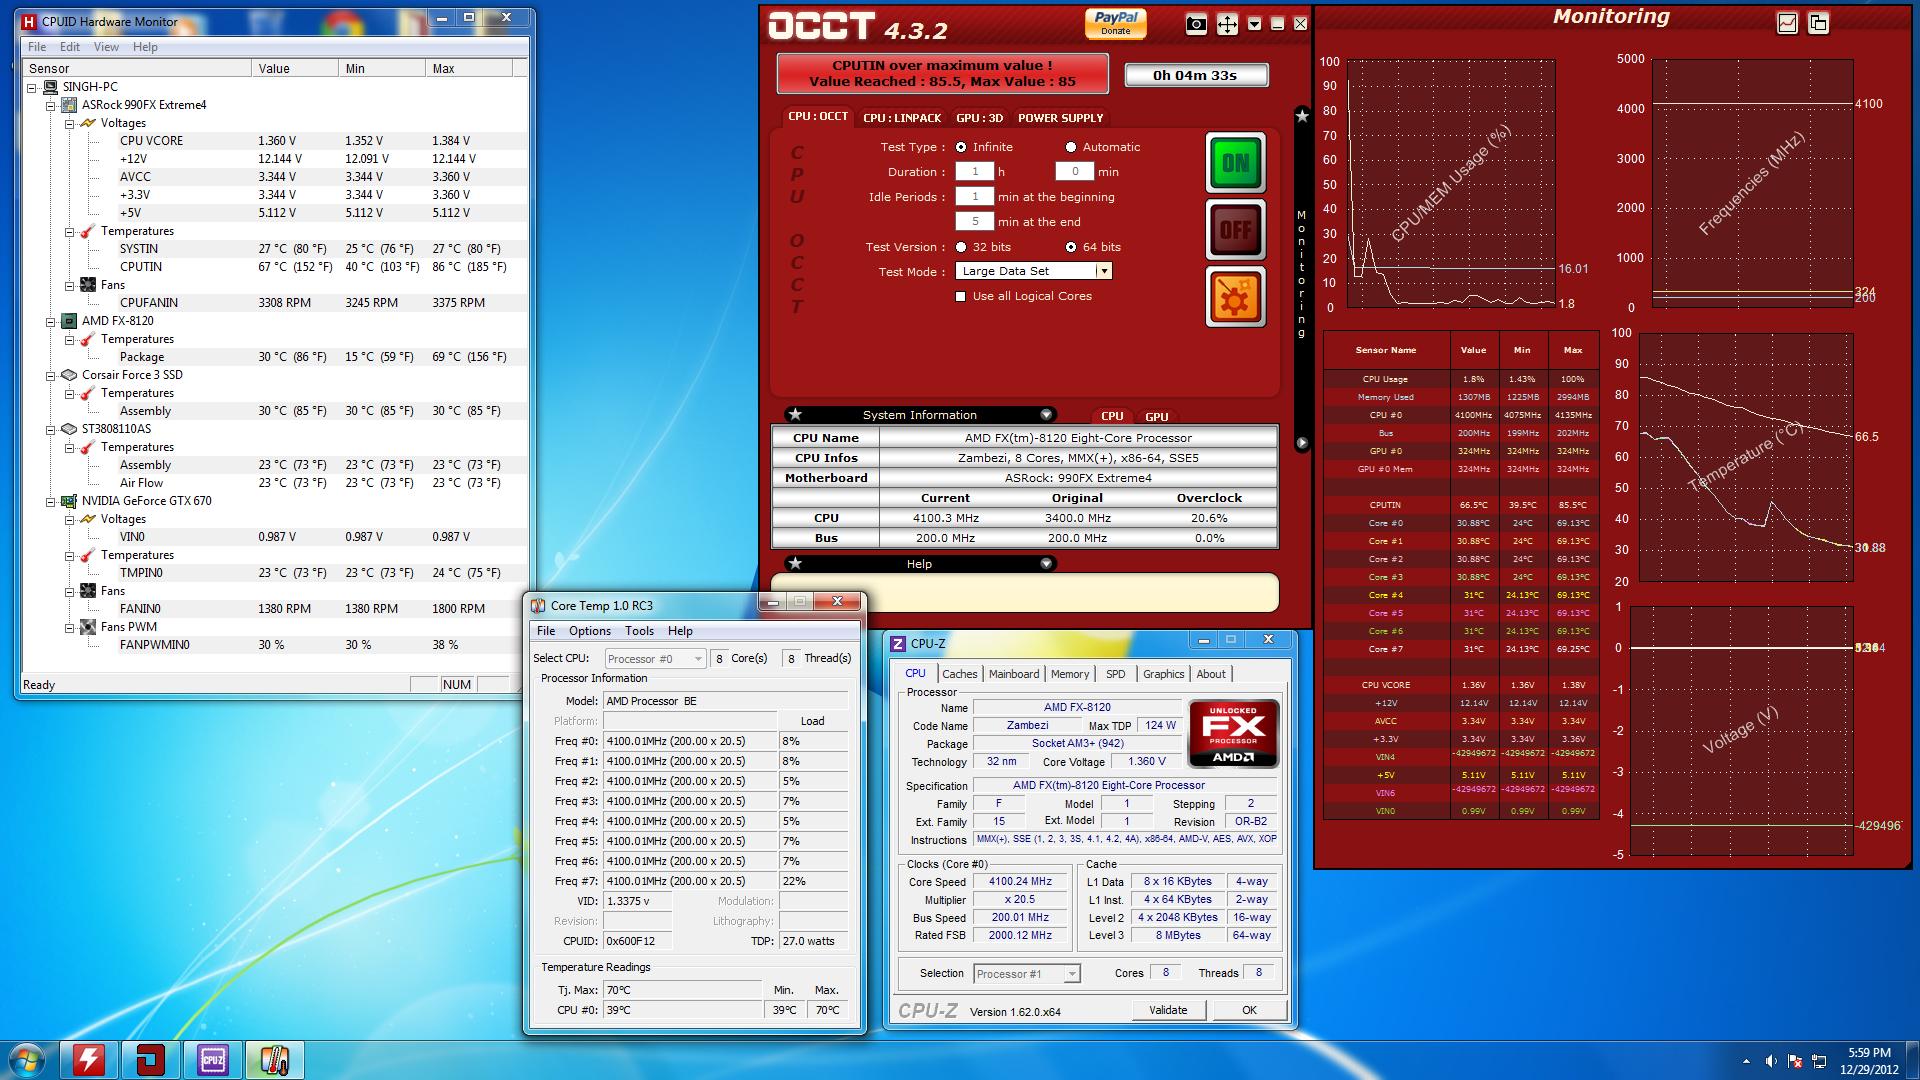Collapse the System Information panel arrow
The width and height of the screenshot is (1920, 1080).
point(1046,414)
